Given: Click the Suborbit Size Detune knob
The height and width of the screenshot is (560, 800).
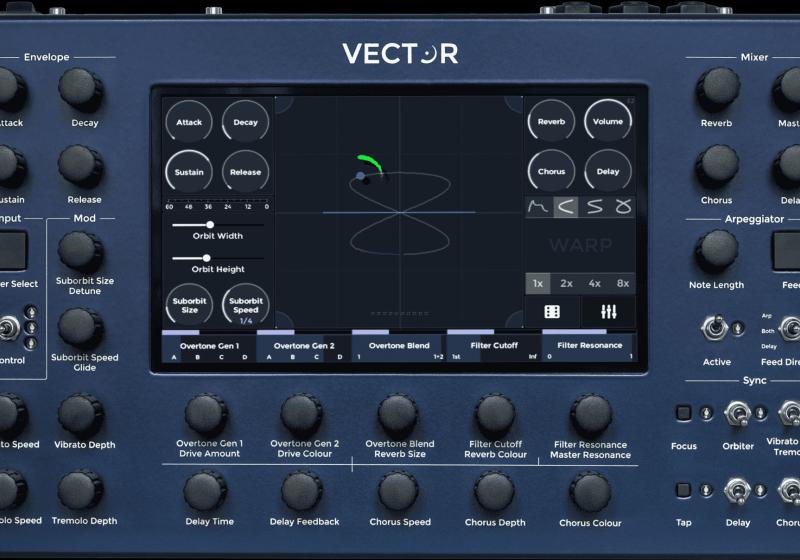Looking at the screenshot, I should (x=81, y=251).
